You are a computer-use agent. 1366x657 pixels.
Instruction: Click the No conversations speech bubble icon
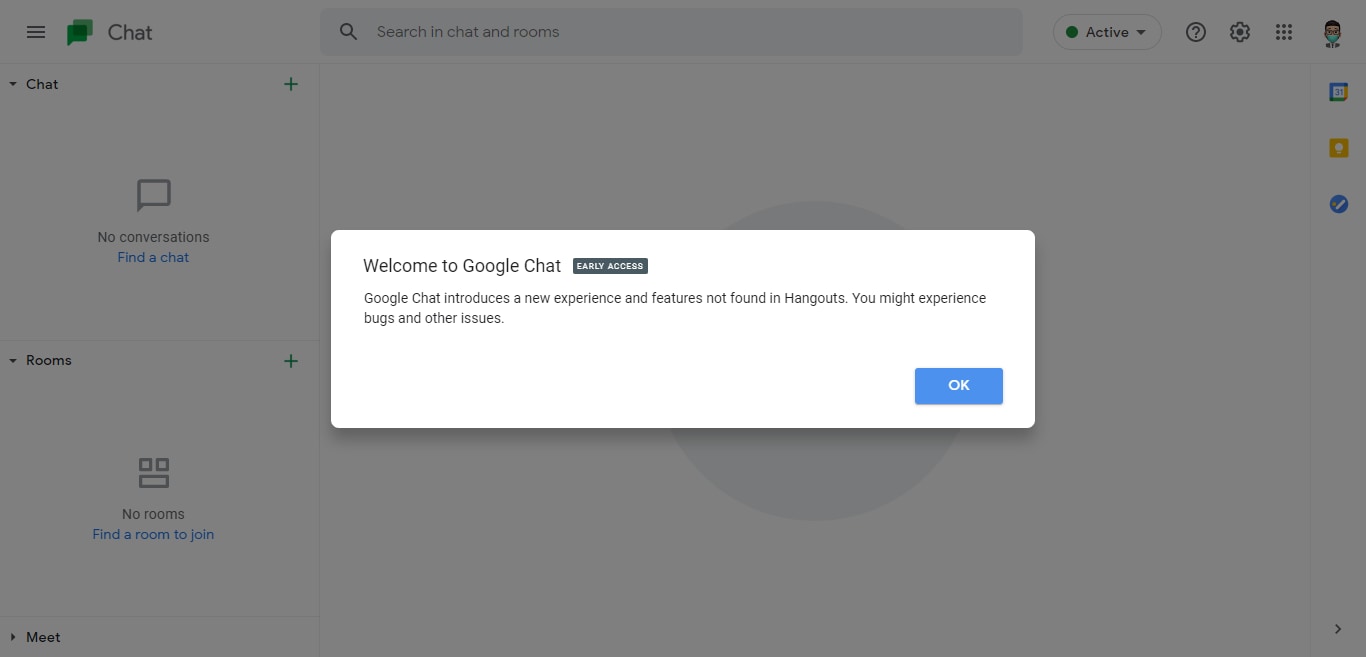(154, 196)
